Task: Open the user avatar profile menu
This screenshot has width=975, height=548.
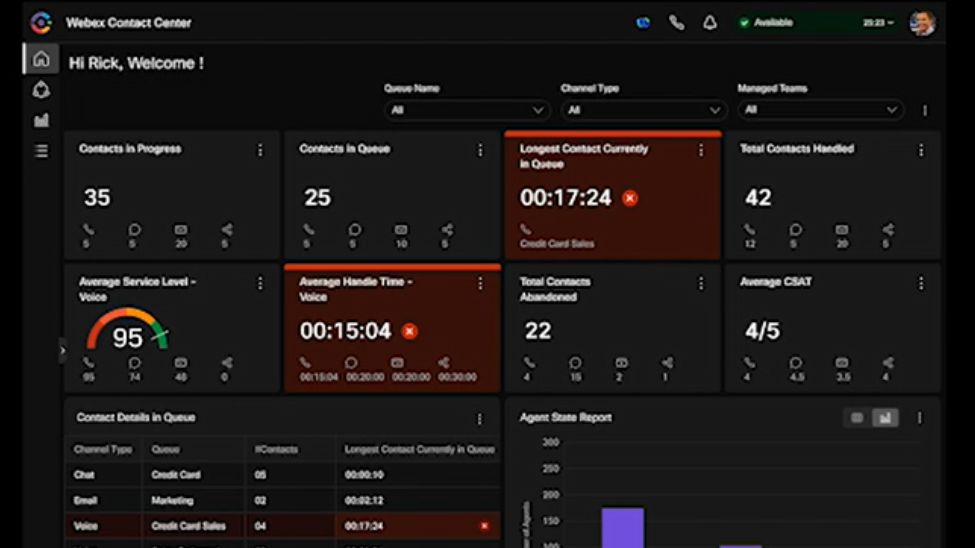Action: [x=922, y=23]
